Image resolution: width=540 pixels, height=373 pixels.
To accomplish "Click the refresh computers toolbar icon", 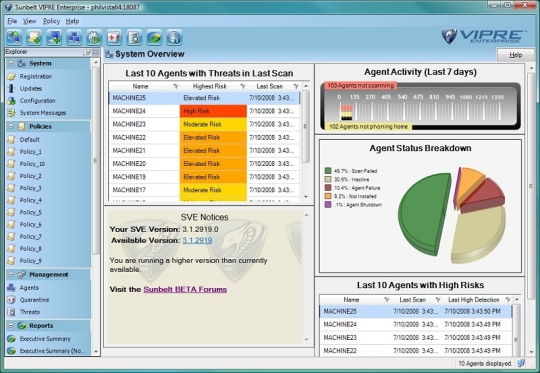I will tap(14, 37).
